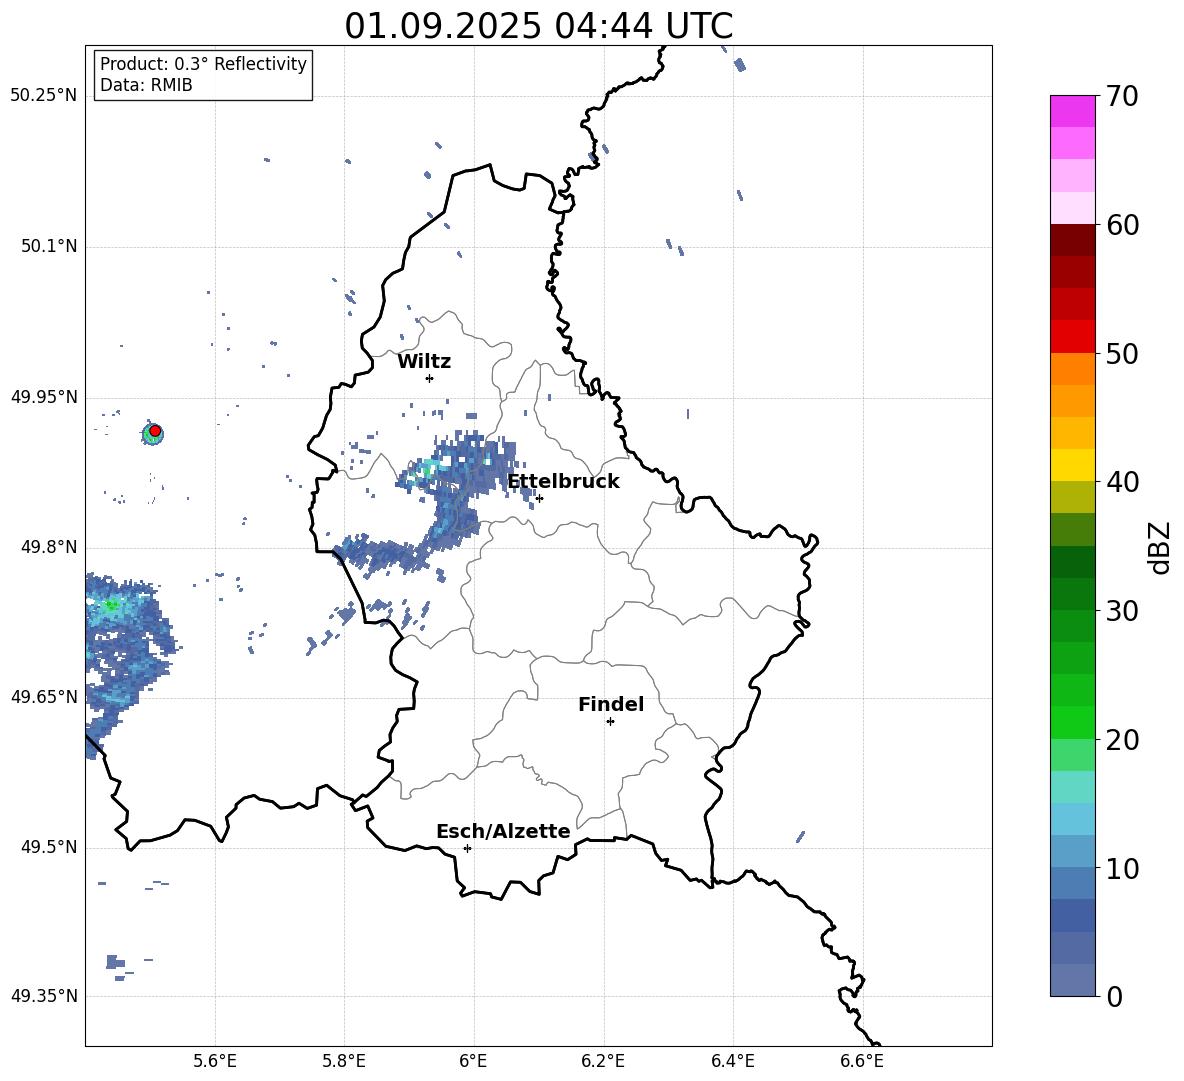Image resolution: width=1184 pixels, height=1081 pixels.
Task: Click the 49.5°N latitude label
Action: tap(49, 847)
